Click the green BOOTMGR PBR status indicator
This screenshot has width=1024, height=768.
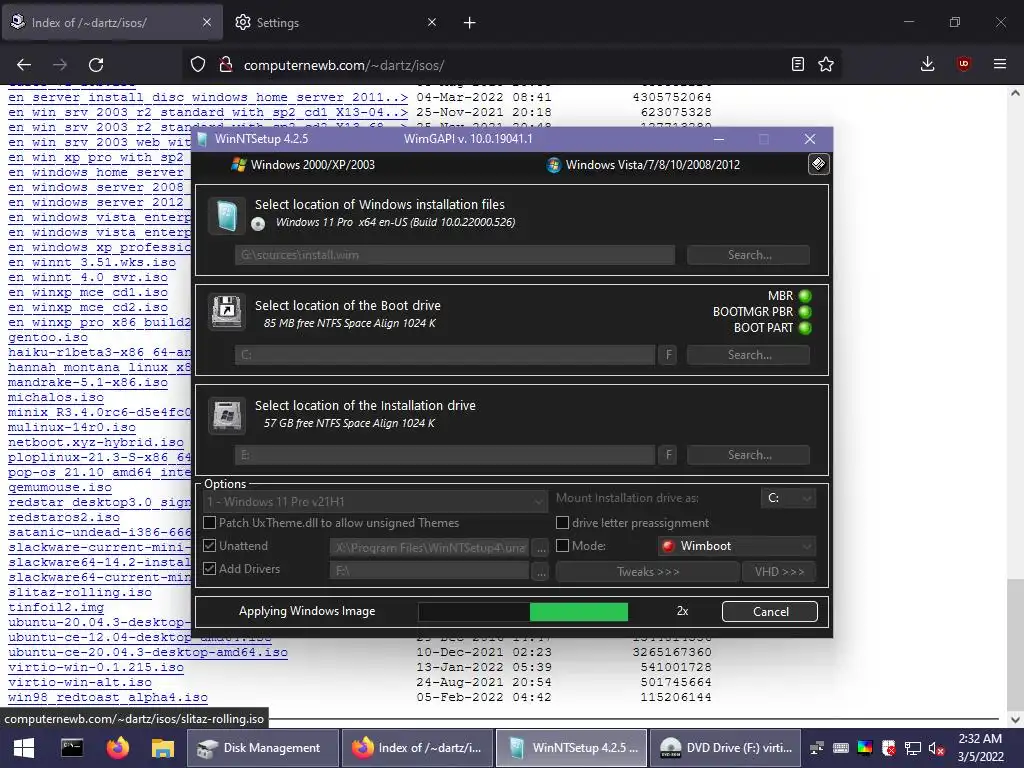point(805,312)
